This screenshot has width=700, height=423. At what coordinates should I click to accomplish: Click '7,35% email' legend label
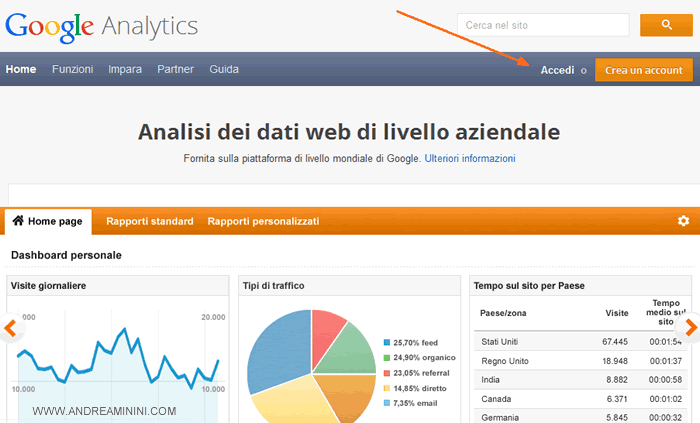tap(415, 403)
